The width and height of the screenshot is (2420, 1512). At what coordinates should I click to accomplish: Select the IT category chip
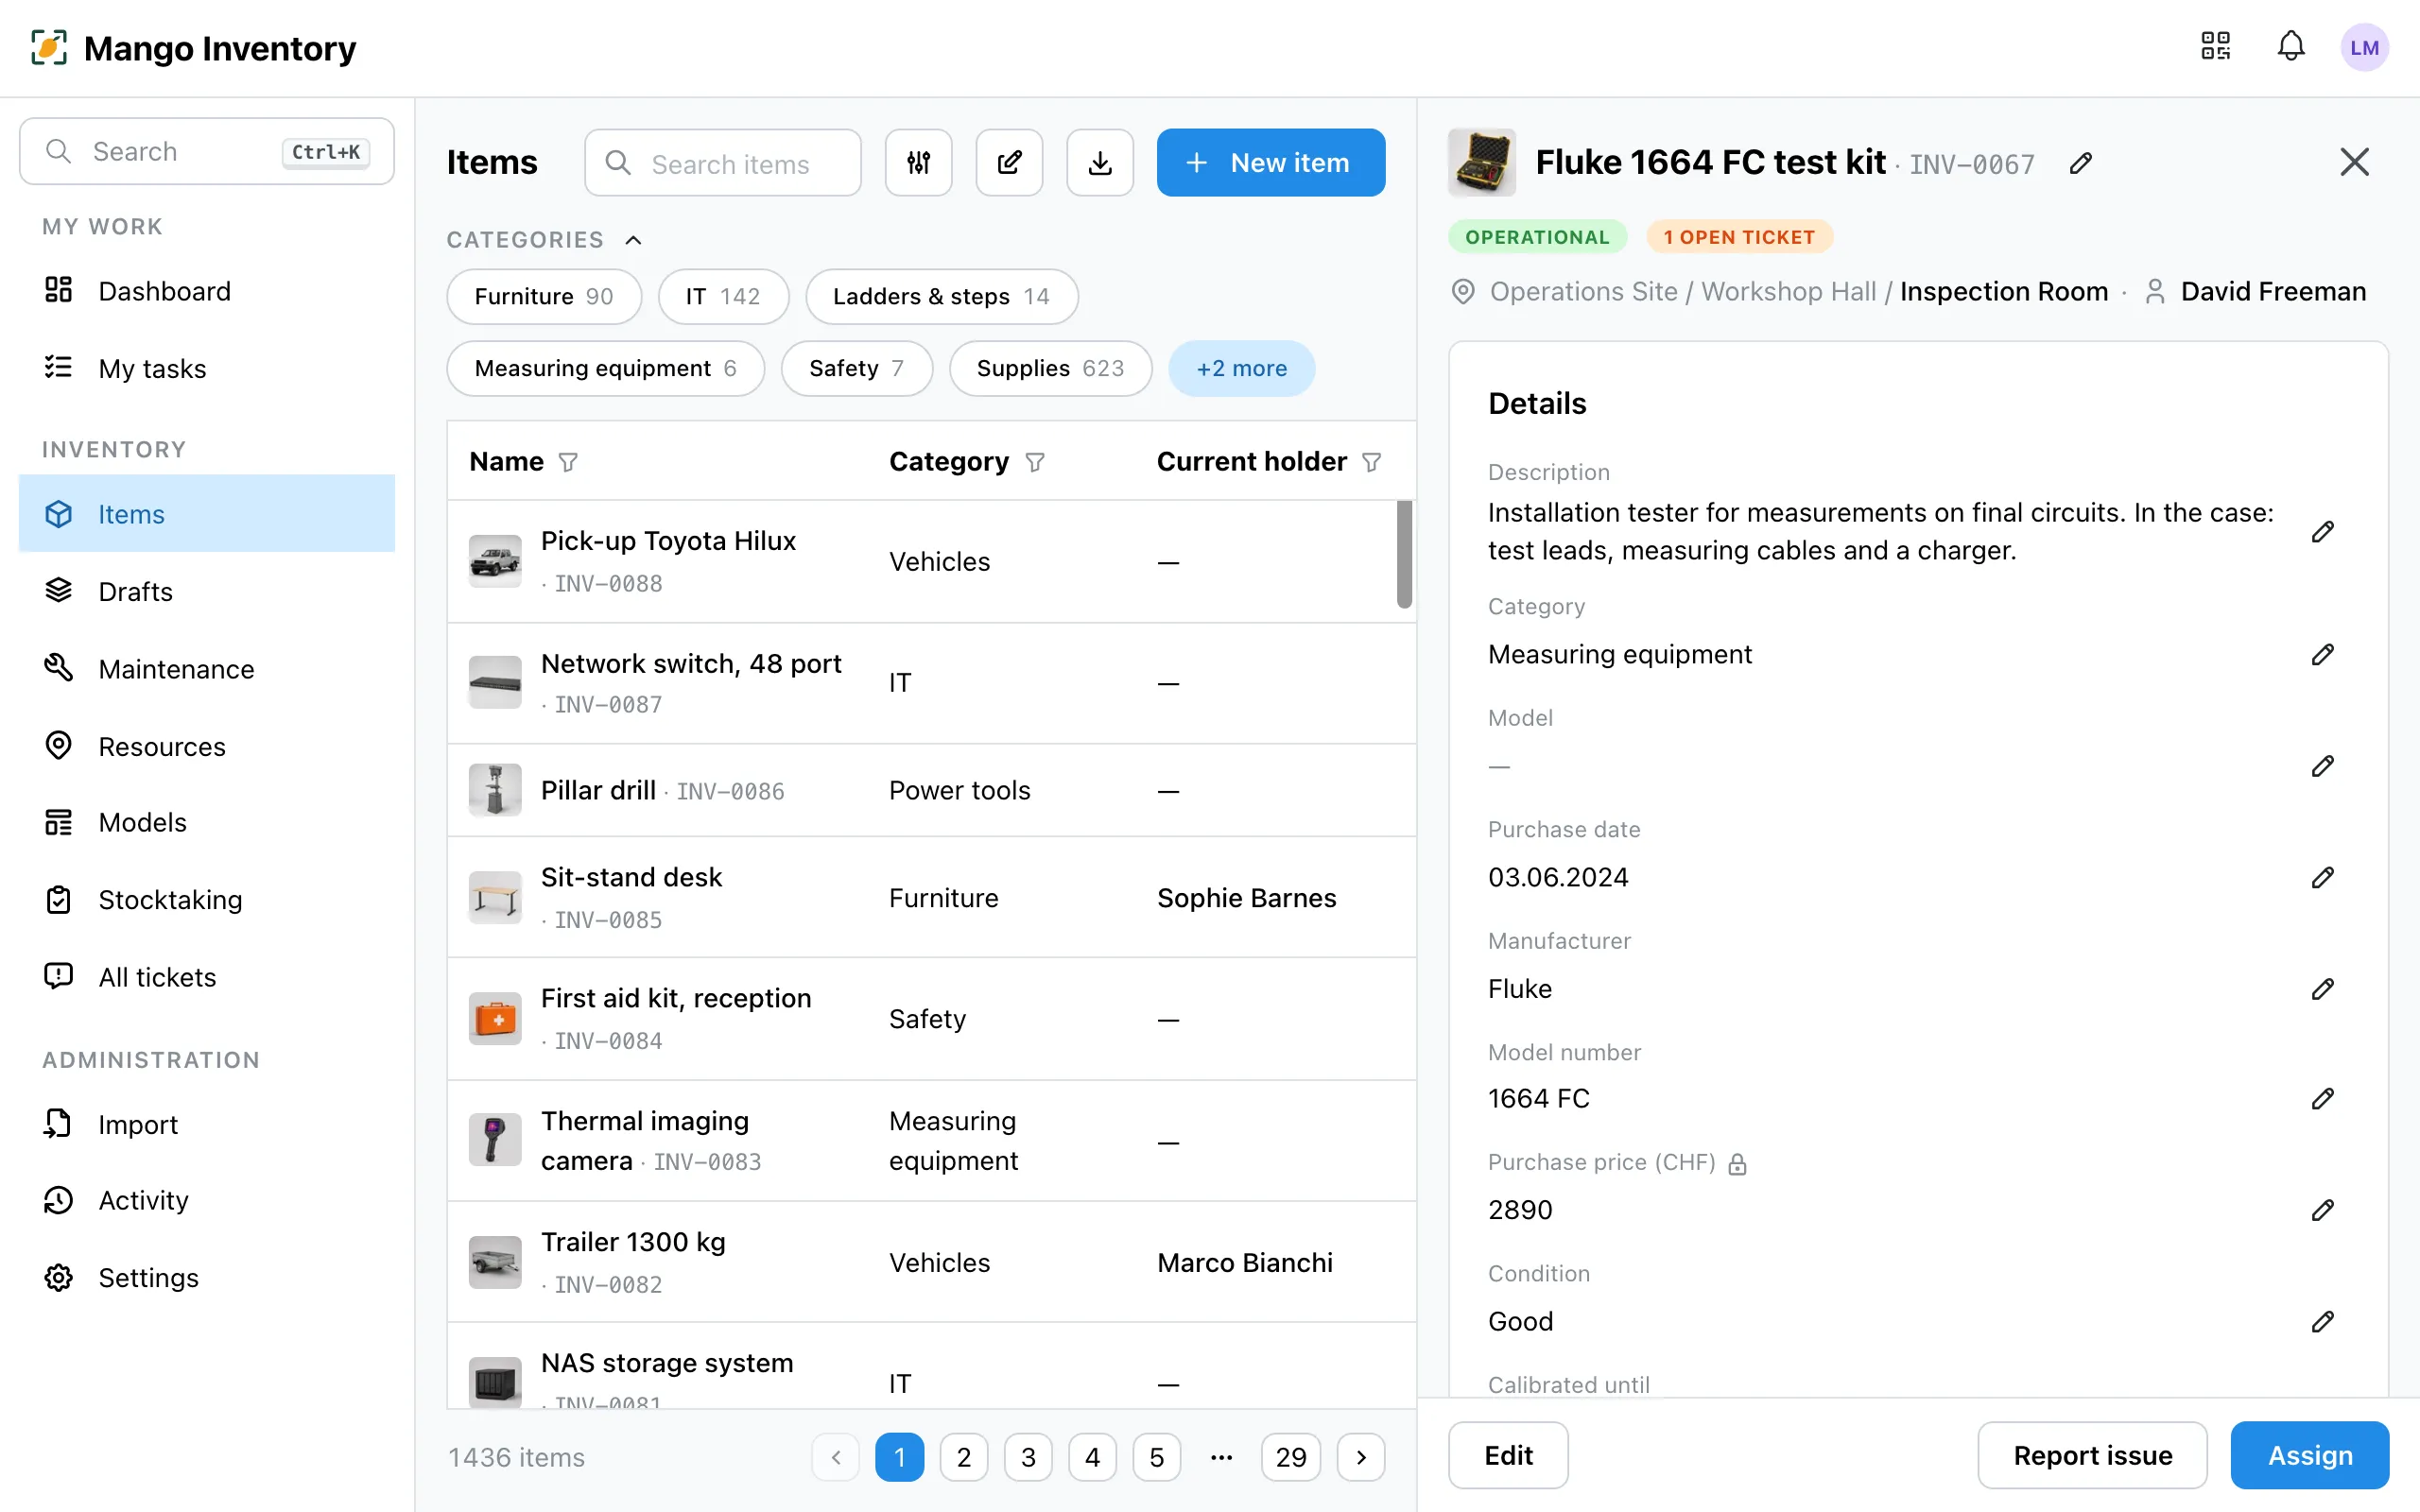[723, 296]
